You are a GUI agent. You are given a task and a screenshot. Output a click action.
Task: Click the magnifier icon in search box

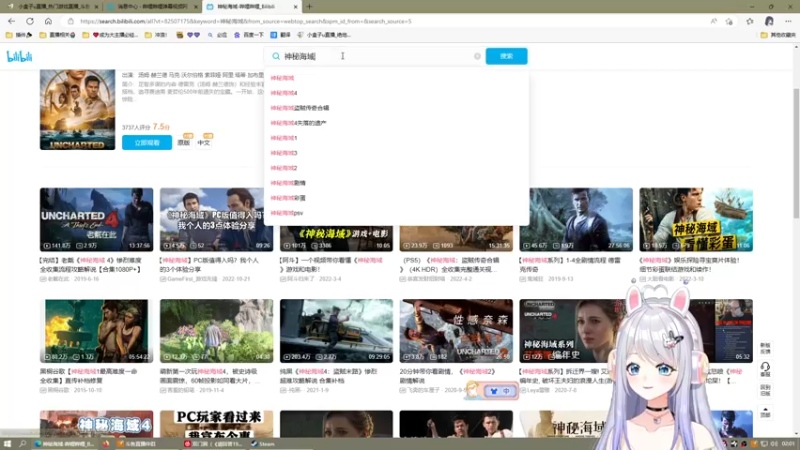(x=276, y=56)
